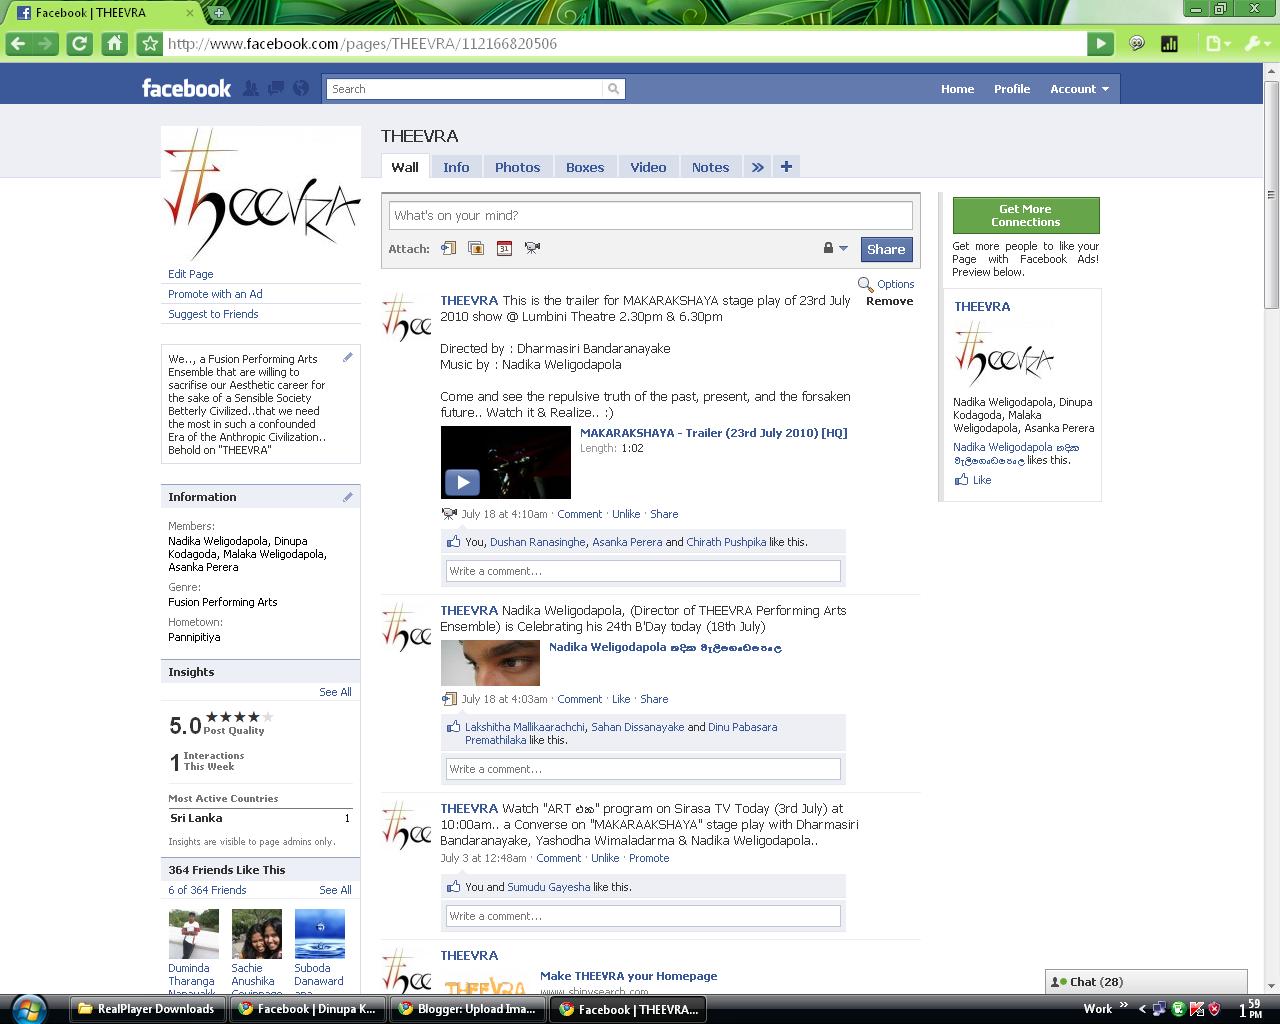Click Remove on the trailer post
The image size is (1280, 1024).
coord(889,301)
